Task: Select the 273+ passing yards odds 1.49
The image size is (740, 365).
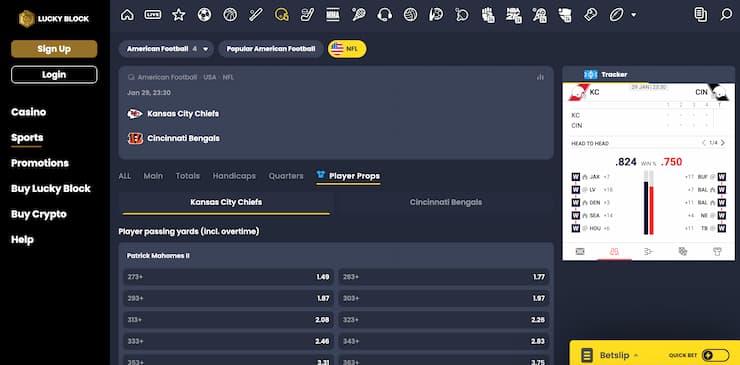Action: tap(228, 277)
